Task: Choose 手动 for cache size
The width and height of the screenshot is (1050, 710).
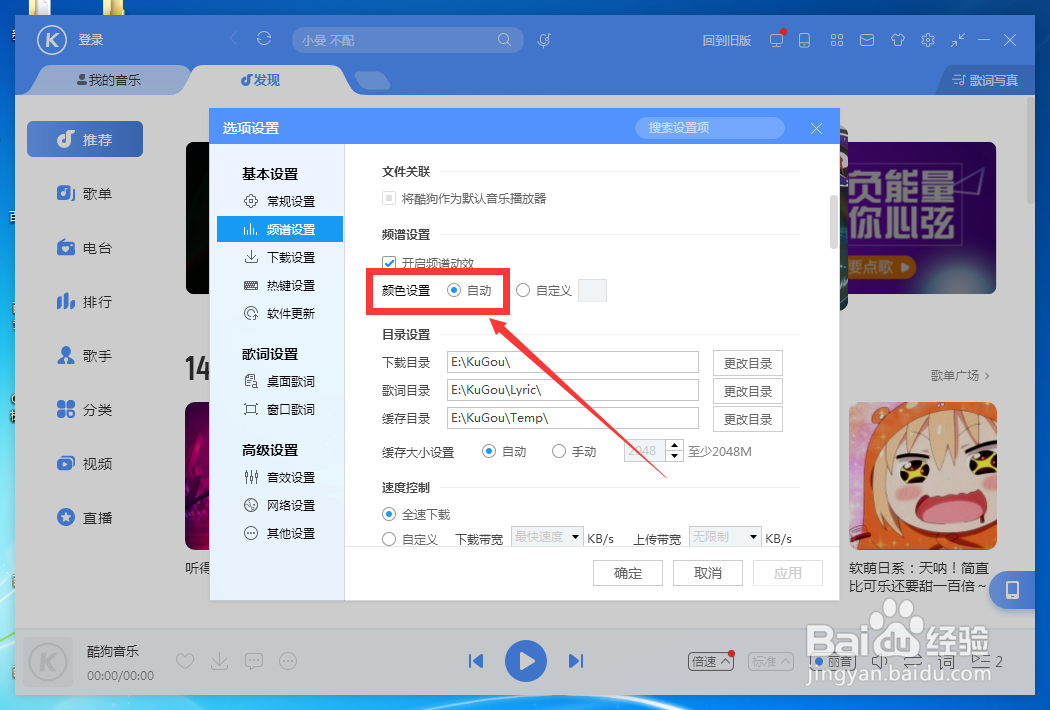Action: pos(559,451)
